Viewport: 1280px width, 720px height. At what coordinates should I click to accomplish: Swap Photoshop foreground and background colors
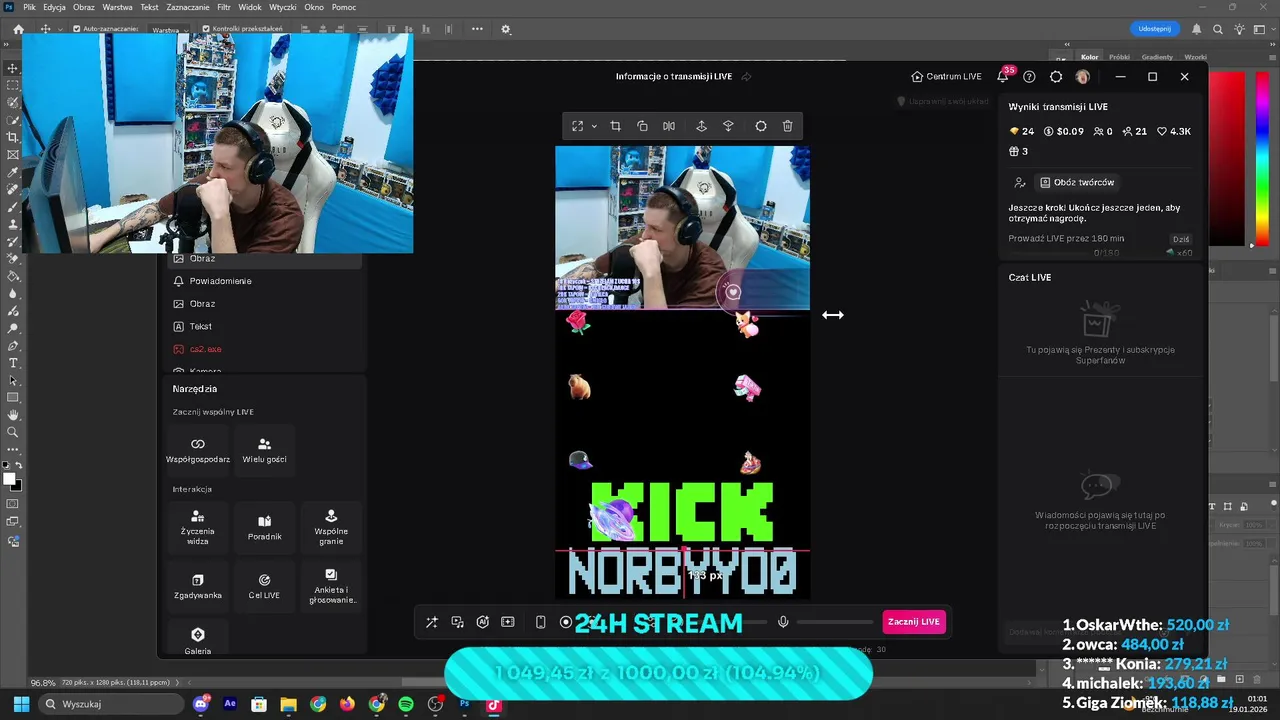pos(18,467)
